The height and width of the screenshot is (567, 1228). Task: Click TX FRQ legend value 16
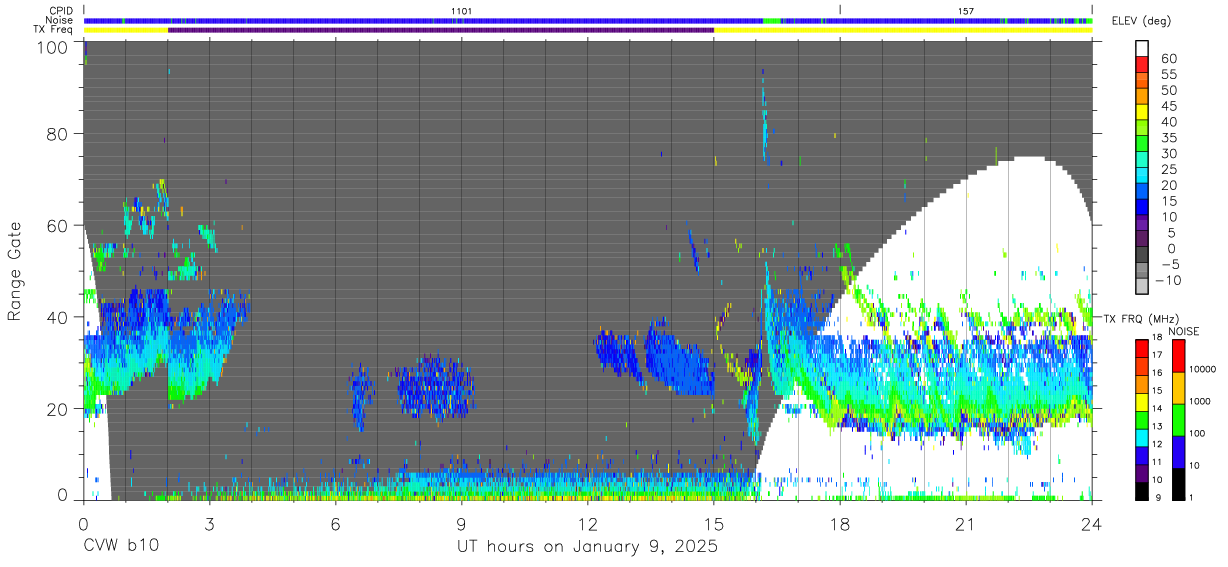coord(1156,373)
